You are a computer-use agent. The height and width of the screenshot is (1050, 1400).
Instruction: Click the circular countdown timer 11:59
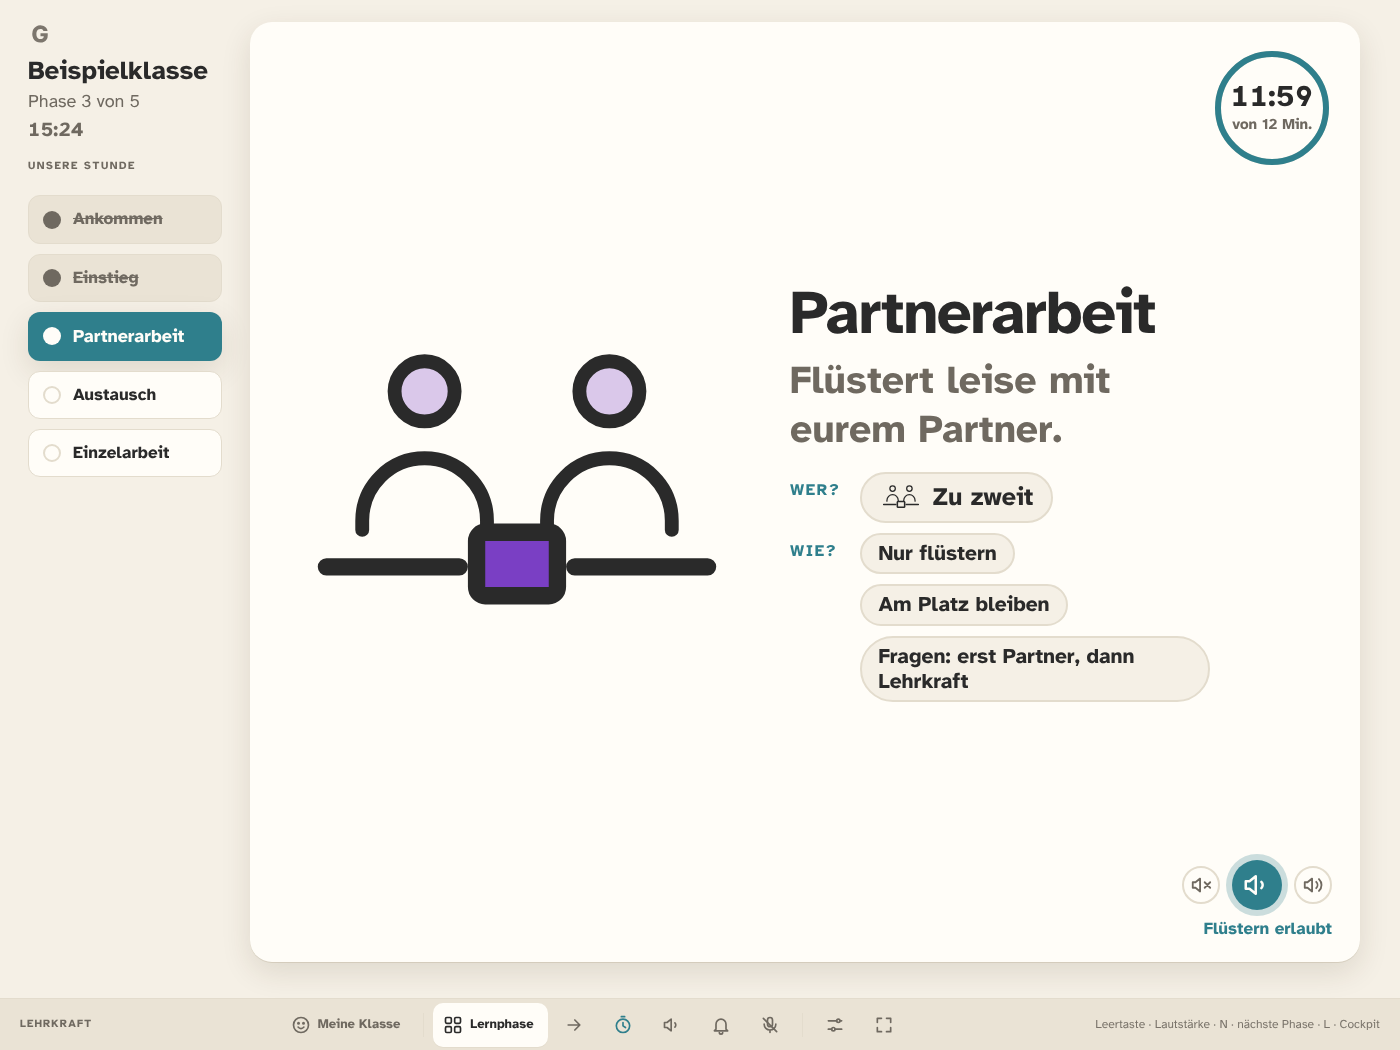1272,108
